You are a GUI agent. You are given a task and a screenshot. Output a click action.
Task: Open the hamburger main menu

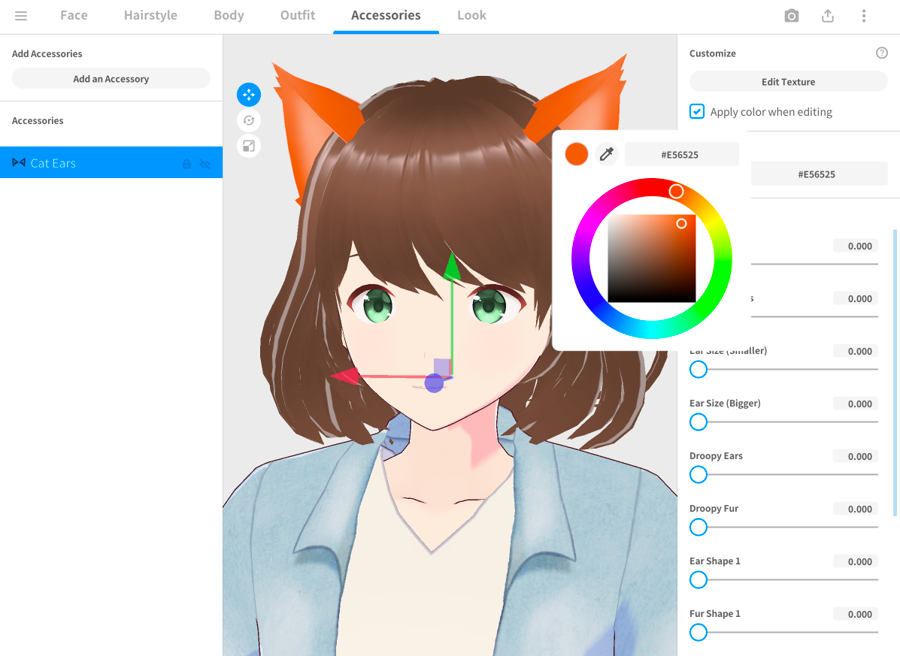(x=21, y=16)
